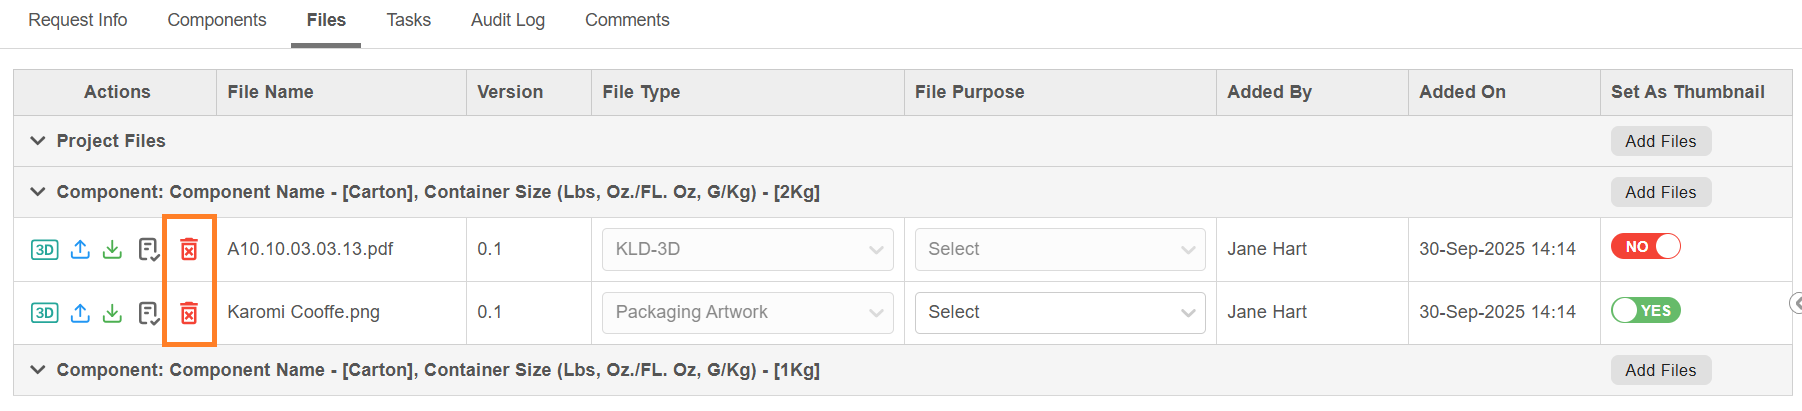Open 3D view for A10.10.03.03.13.pdf
Viewport: 1802px width, 411px height.
click(x=45, y=250)
